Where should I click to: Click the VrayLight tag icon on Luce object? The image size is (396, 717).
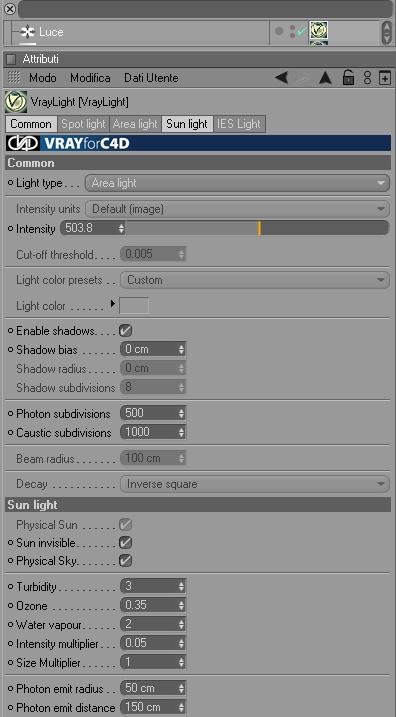[319, 31]
